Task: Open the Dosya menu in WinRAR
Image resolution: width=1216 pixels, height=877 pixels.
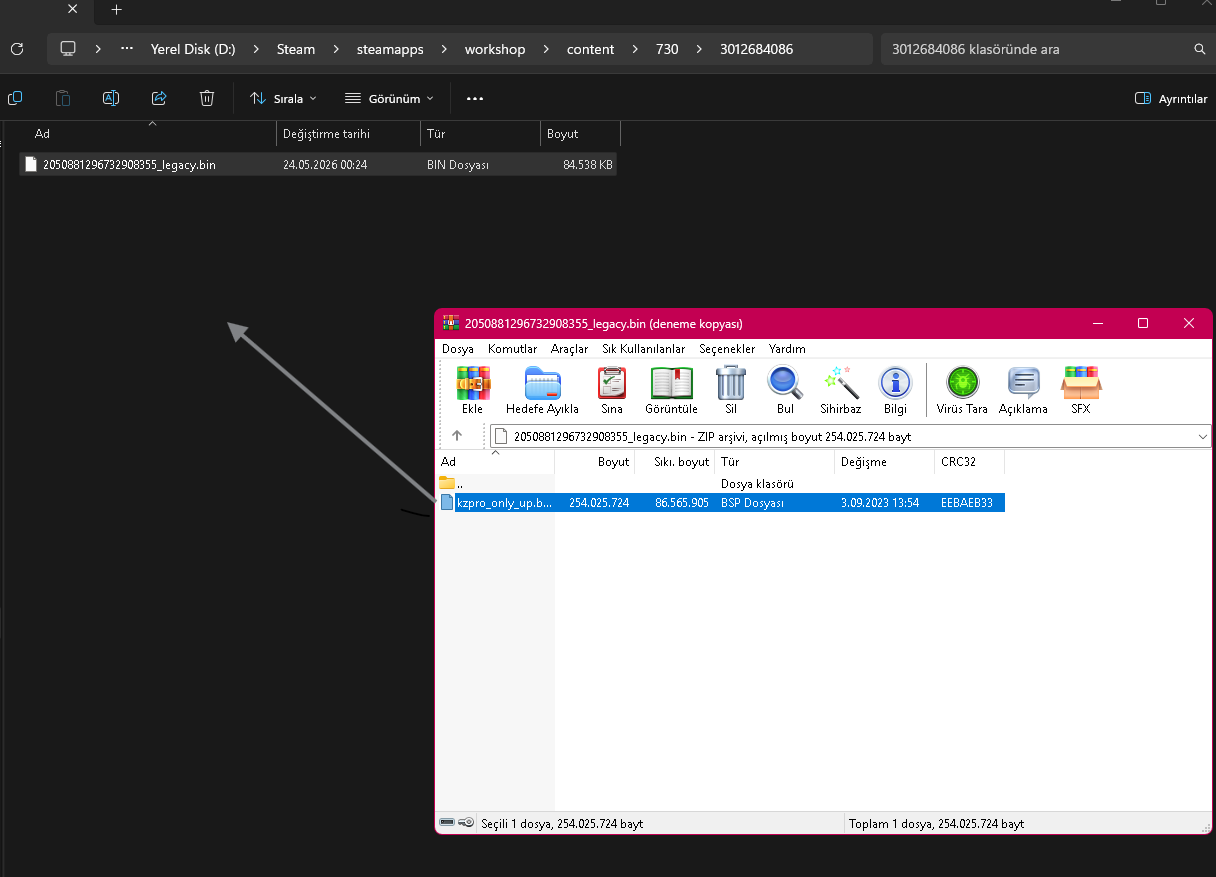Action: (x=458, y=349)
